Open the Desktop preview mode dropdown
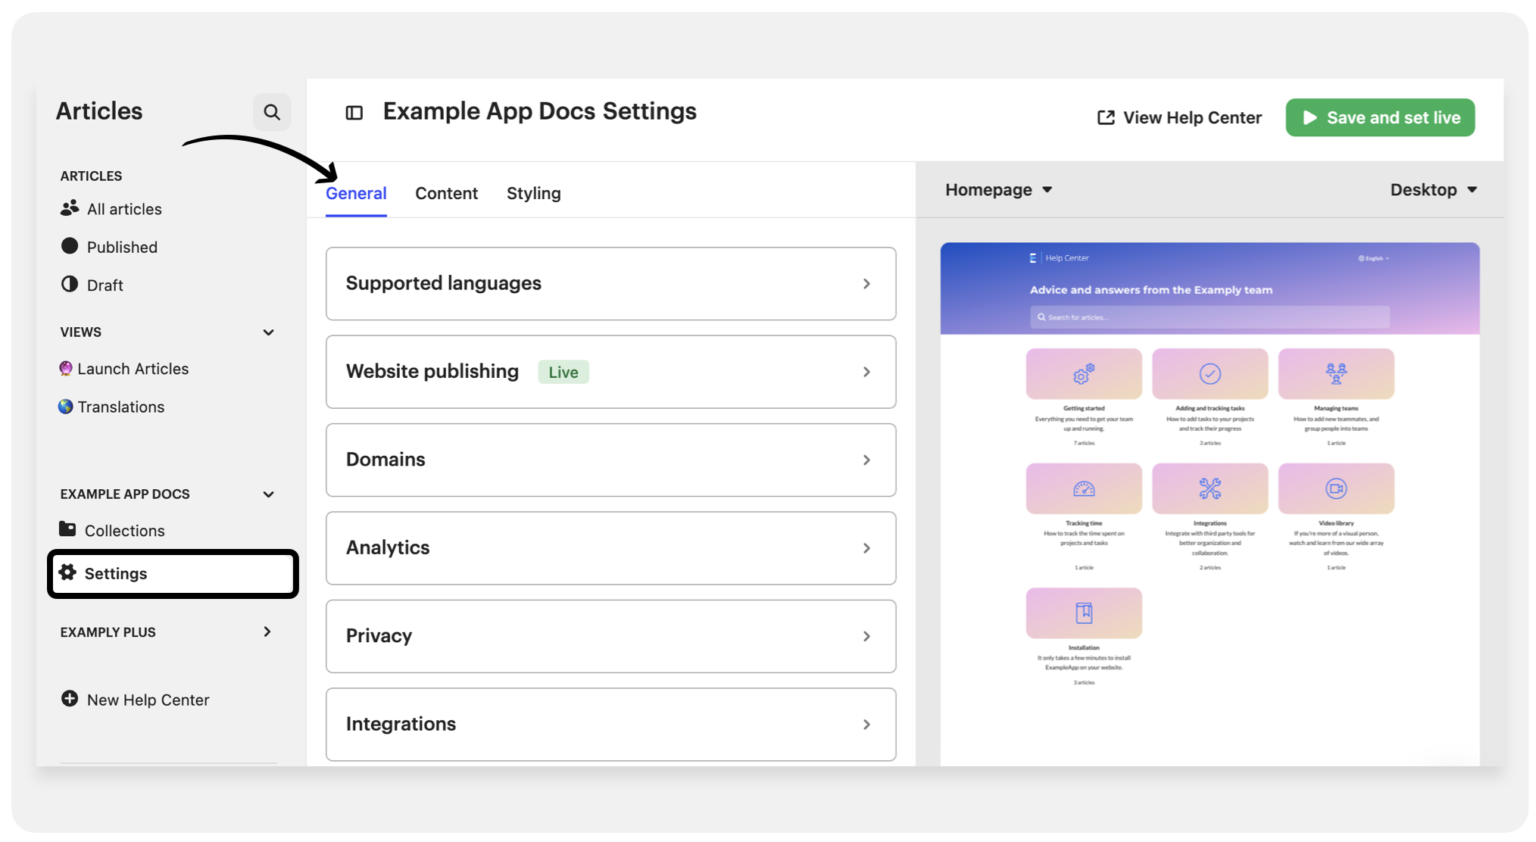 click(1433, 189)
